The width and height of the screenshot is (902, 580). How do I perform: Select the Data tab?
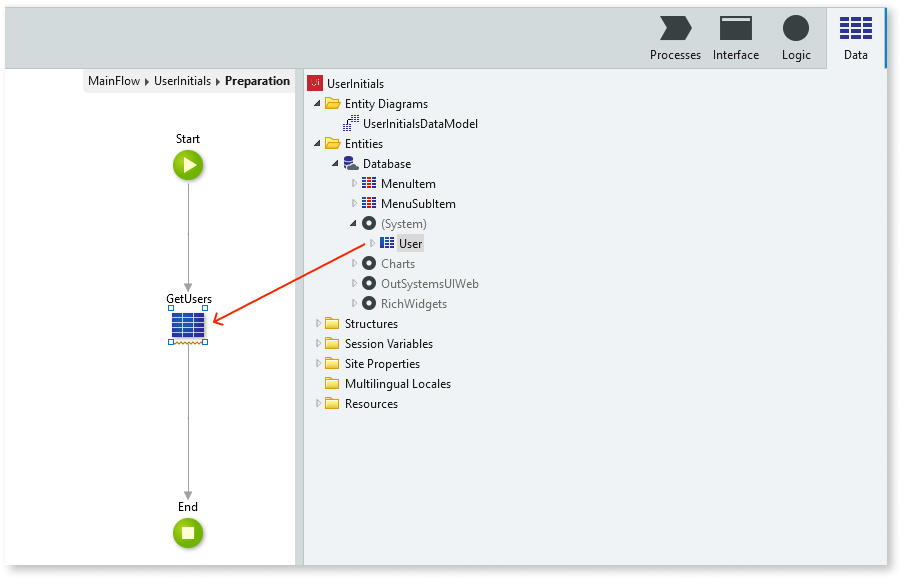click(x=855, y=38)
